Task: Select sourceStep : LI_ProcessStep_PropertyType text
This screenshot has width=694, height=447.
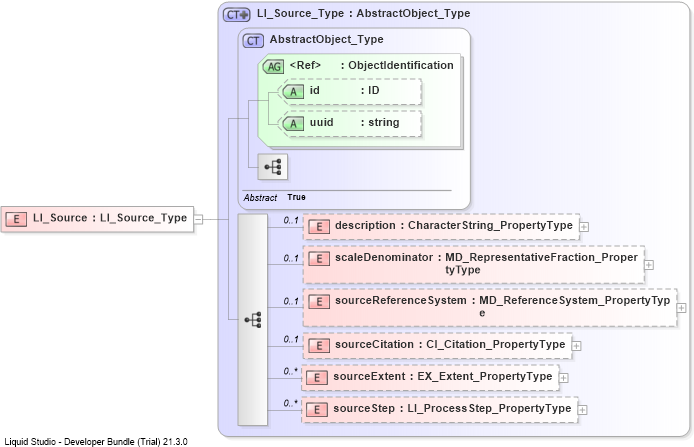Action: [x=452, y=408]
